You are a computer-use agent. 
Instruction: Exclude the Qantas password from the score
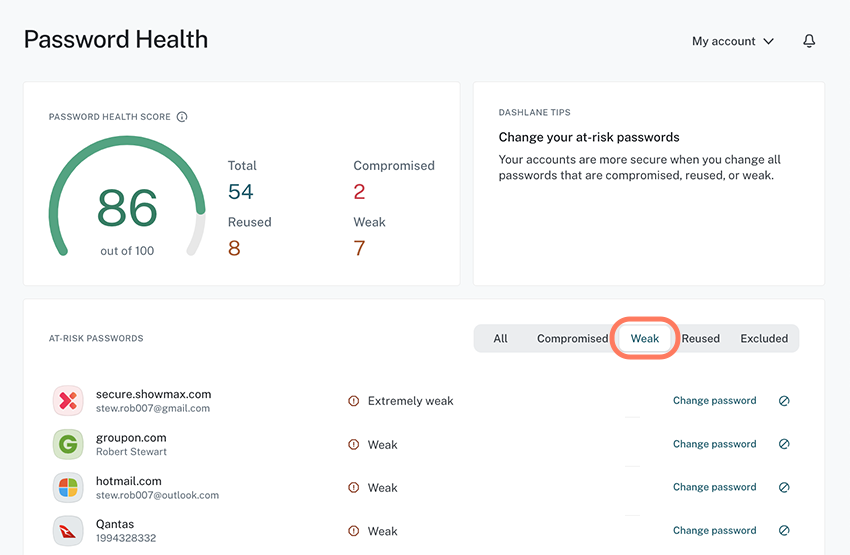(x=784, y=531)
